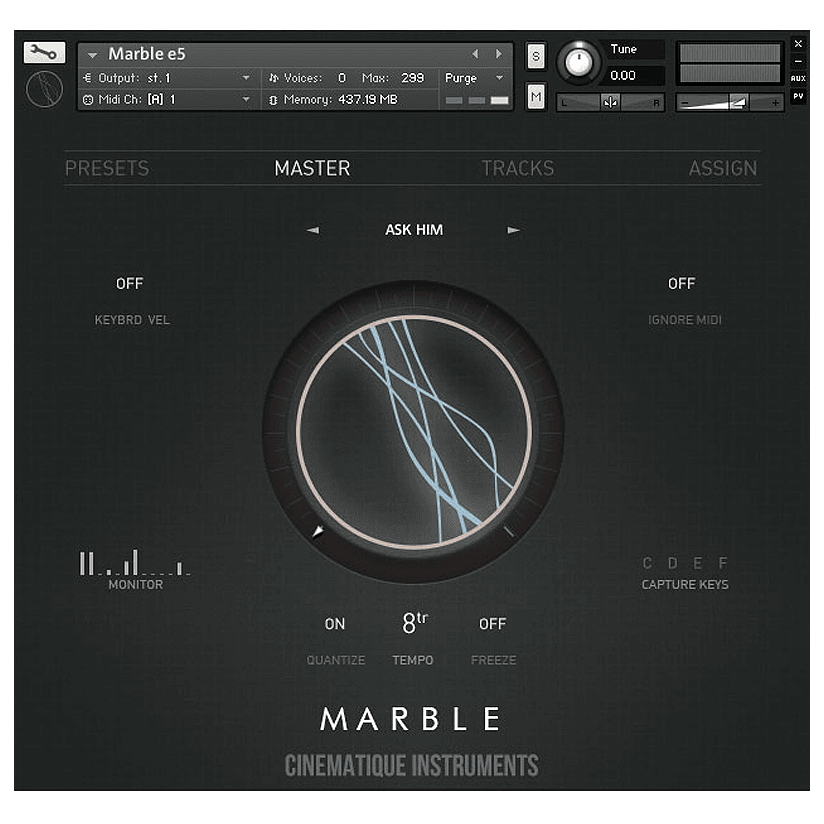Go to previous preset left of ASK HIM

pyautogui.click(x=313, y=230)
